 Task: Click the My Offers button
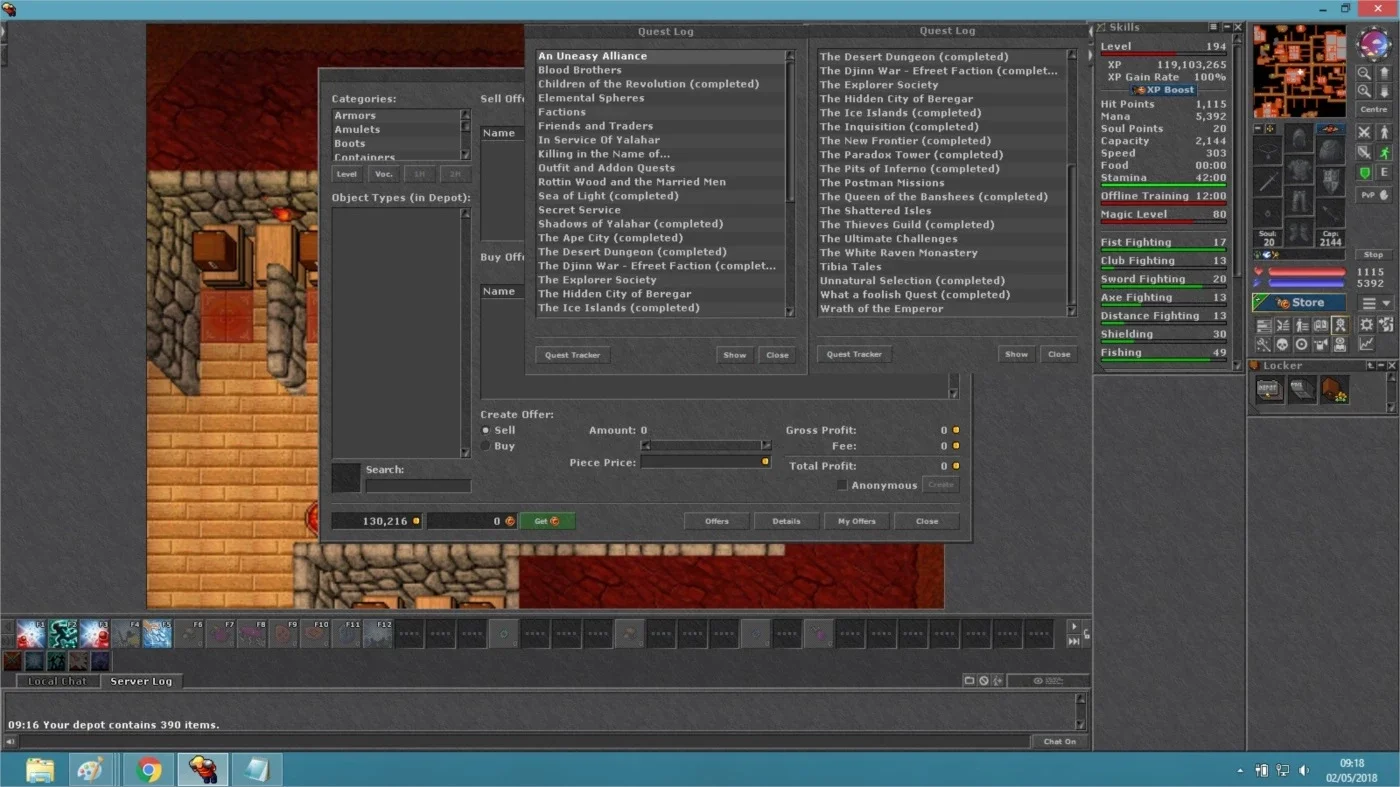point(857,521)
